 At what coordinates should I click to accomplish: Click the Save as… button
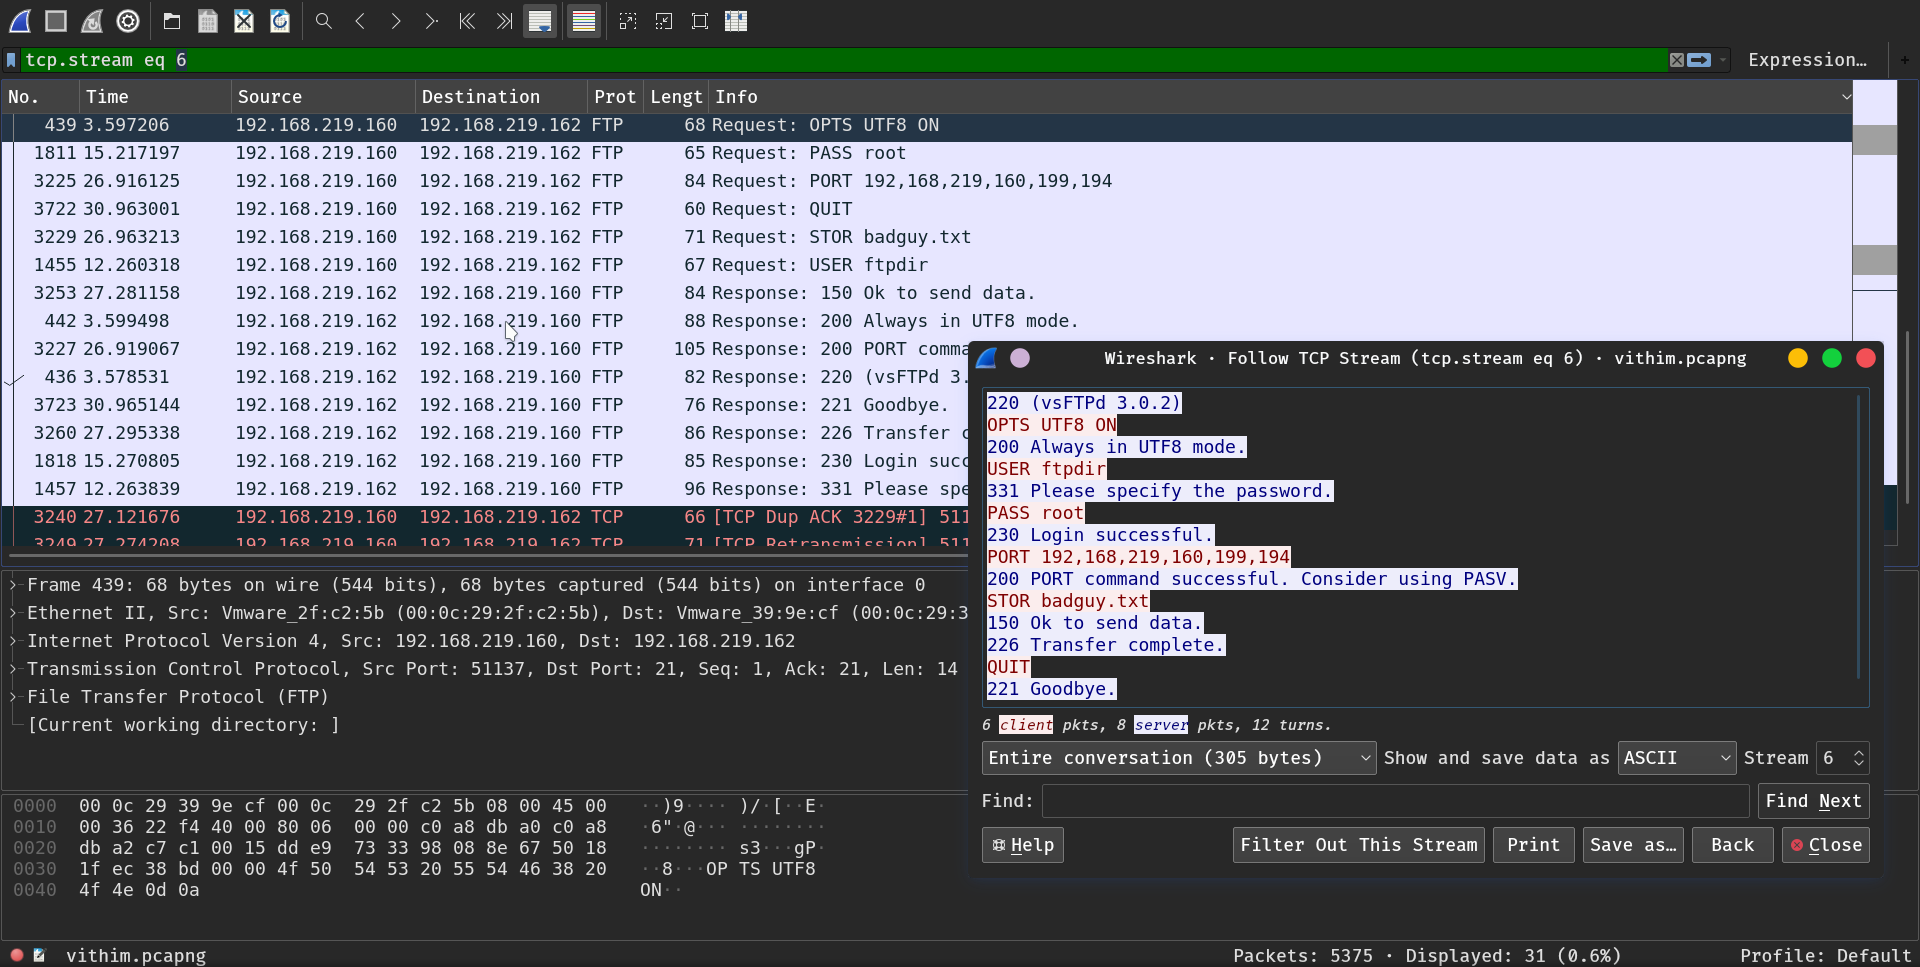click(x=1632, y=845)
